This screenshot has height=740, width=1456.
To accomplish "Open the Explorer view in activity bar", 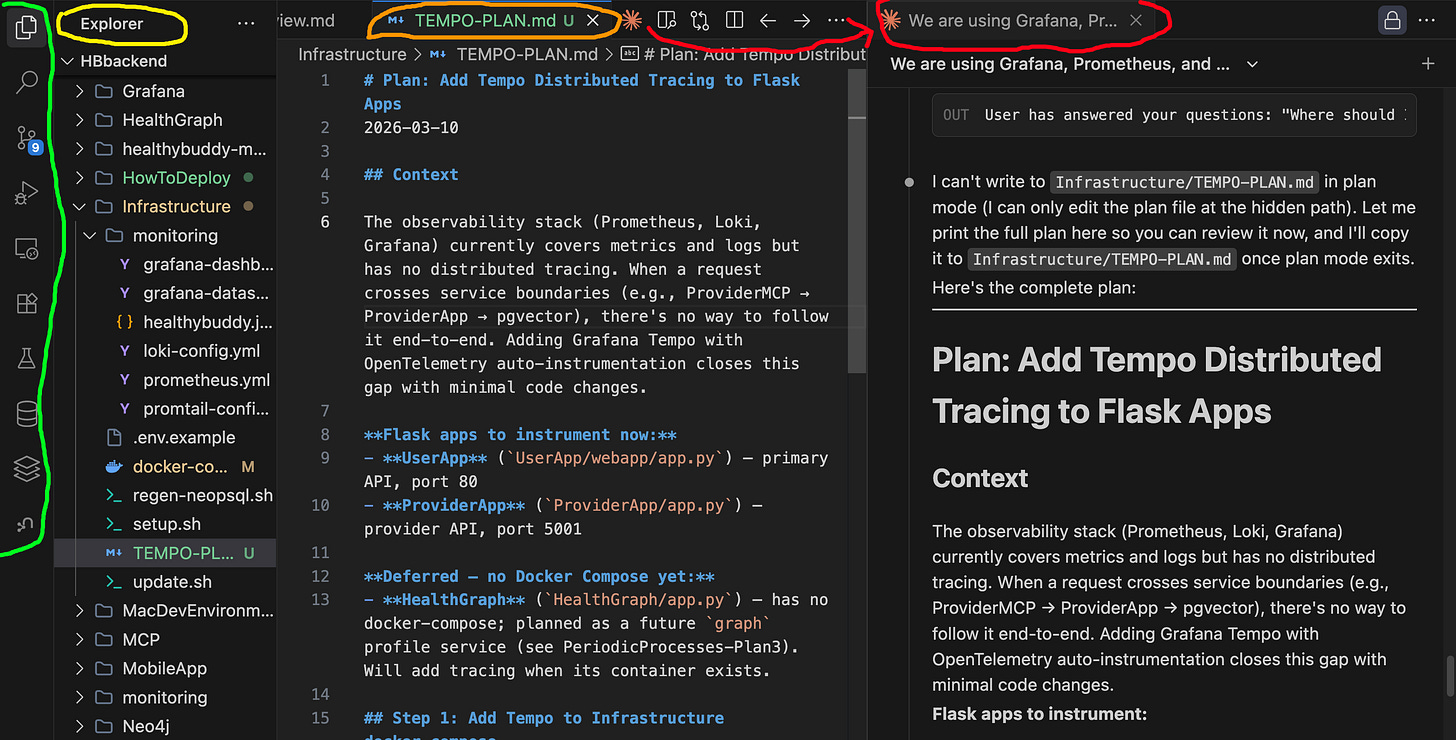I will 27,28.
